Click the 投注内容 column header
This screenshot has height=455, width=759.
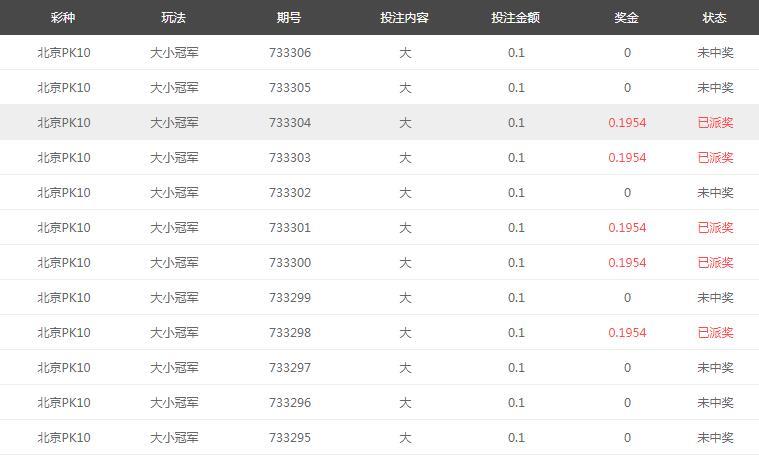pos(405,18)
